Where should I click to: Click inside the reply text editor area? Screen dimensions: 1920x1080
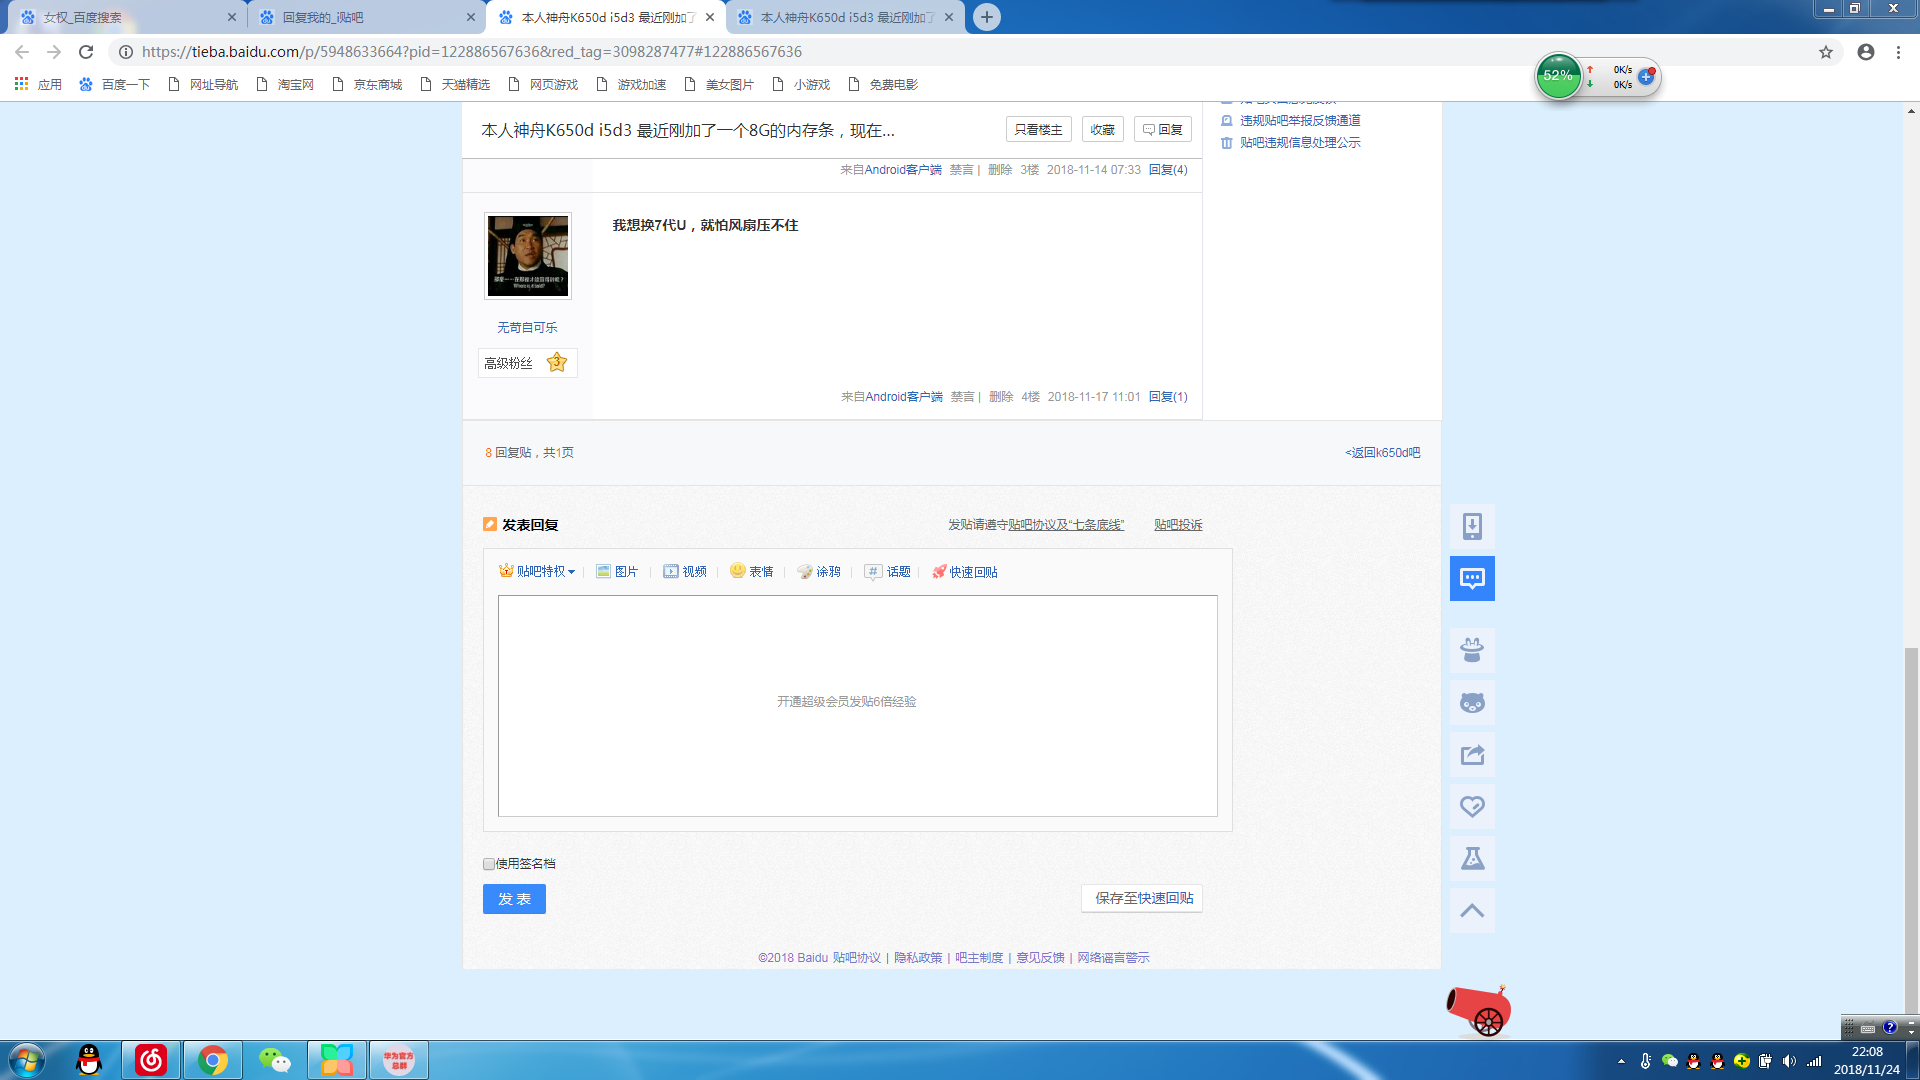pos(857,705)
